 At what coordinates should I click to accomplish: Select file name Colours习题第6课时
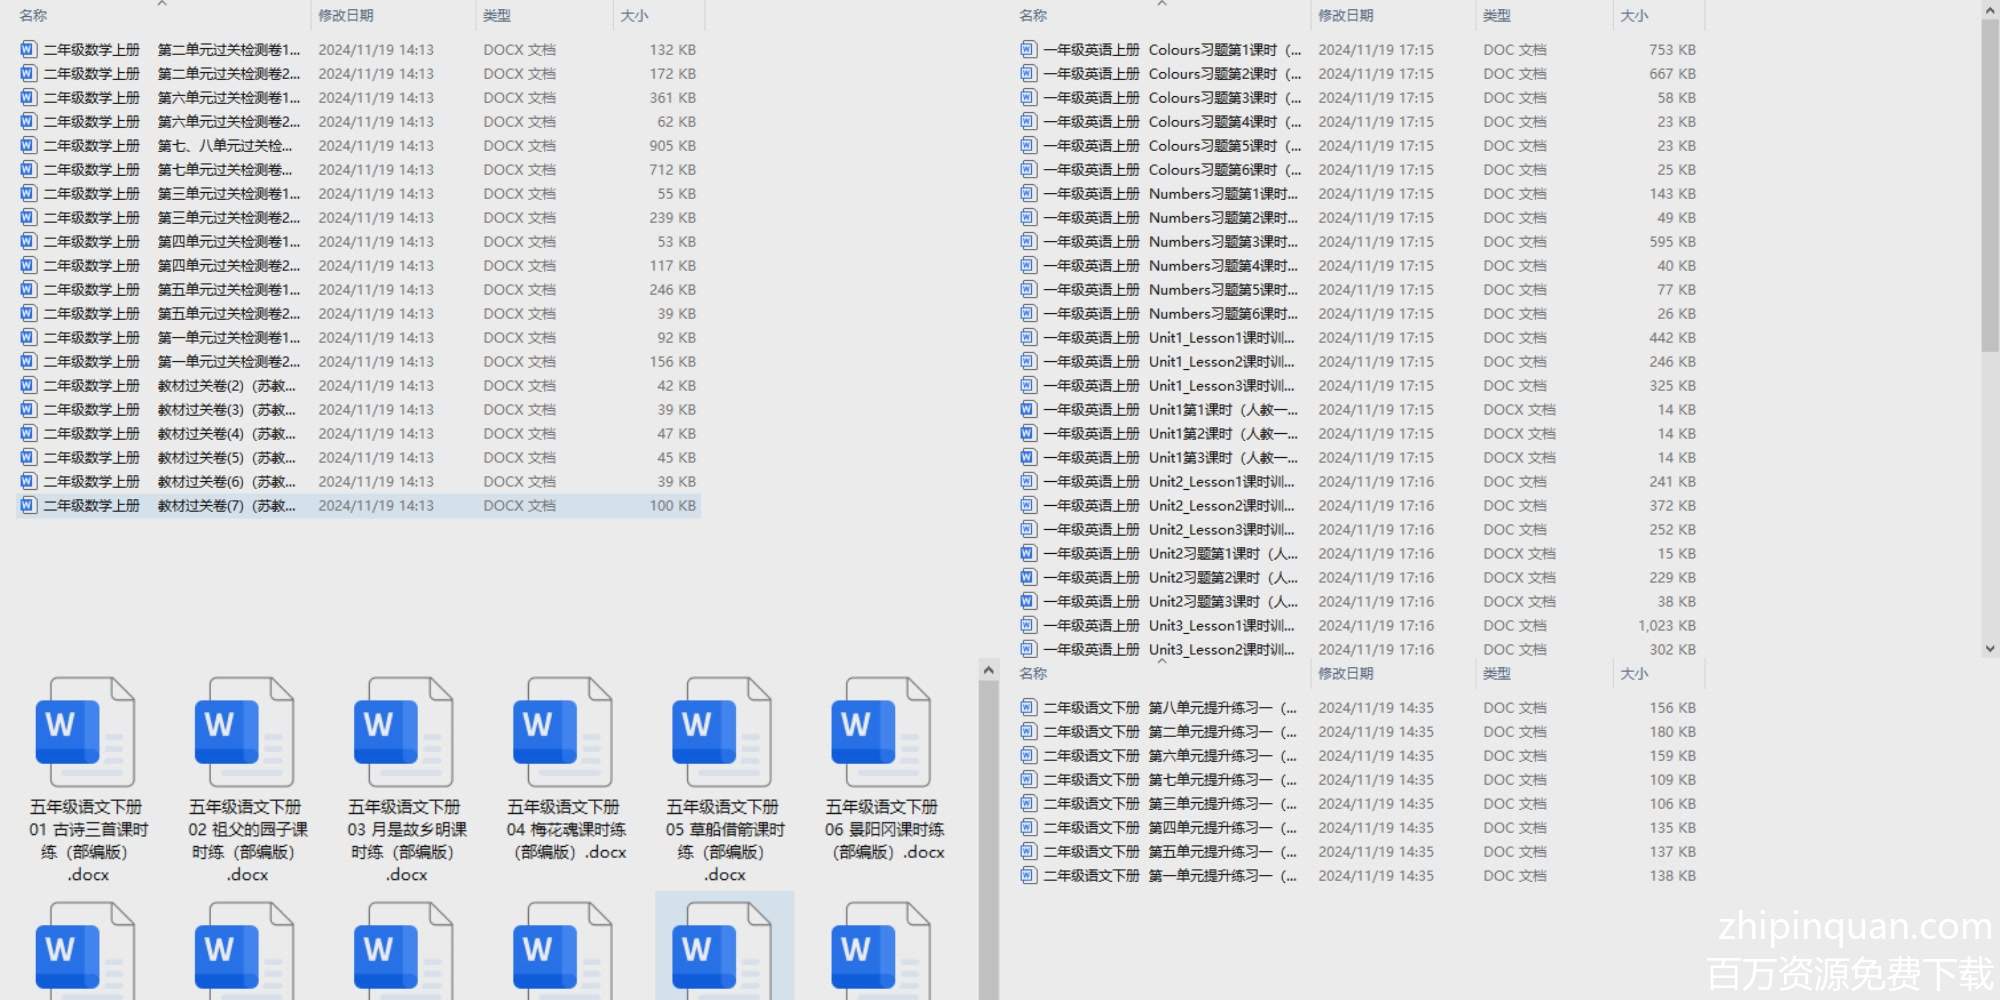(x=1172, y=169)
